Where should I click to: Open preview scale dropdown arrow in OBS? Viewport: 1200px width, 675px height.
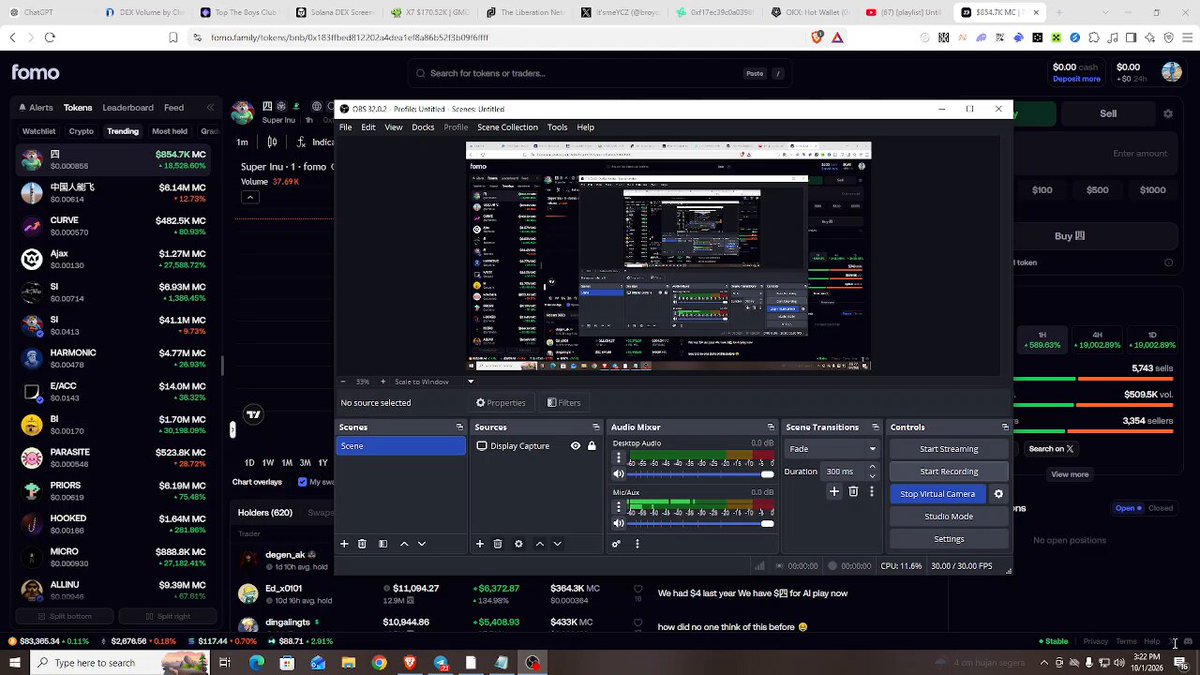click(x=471, y=381)
